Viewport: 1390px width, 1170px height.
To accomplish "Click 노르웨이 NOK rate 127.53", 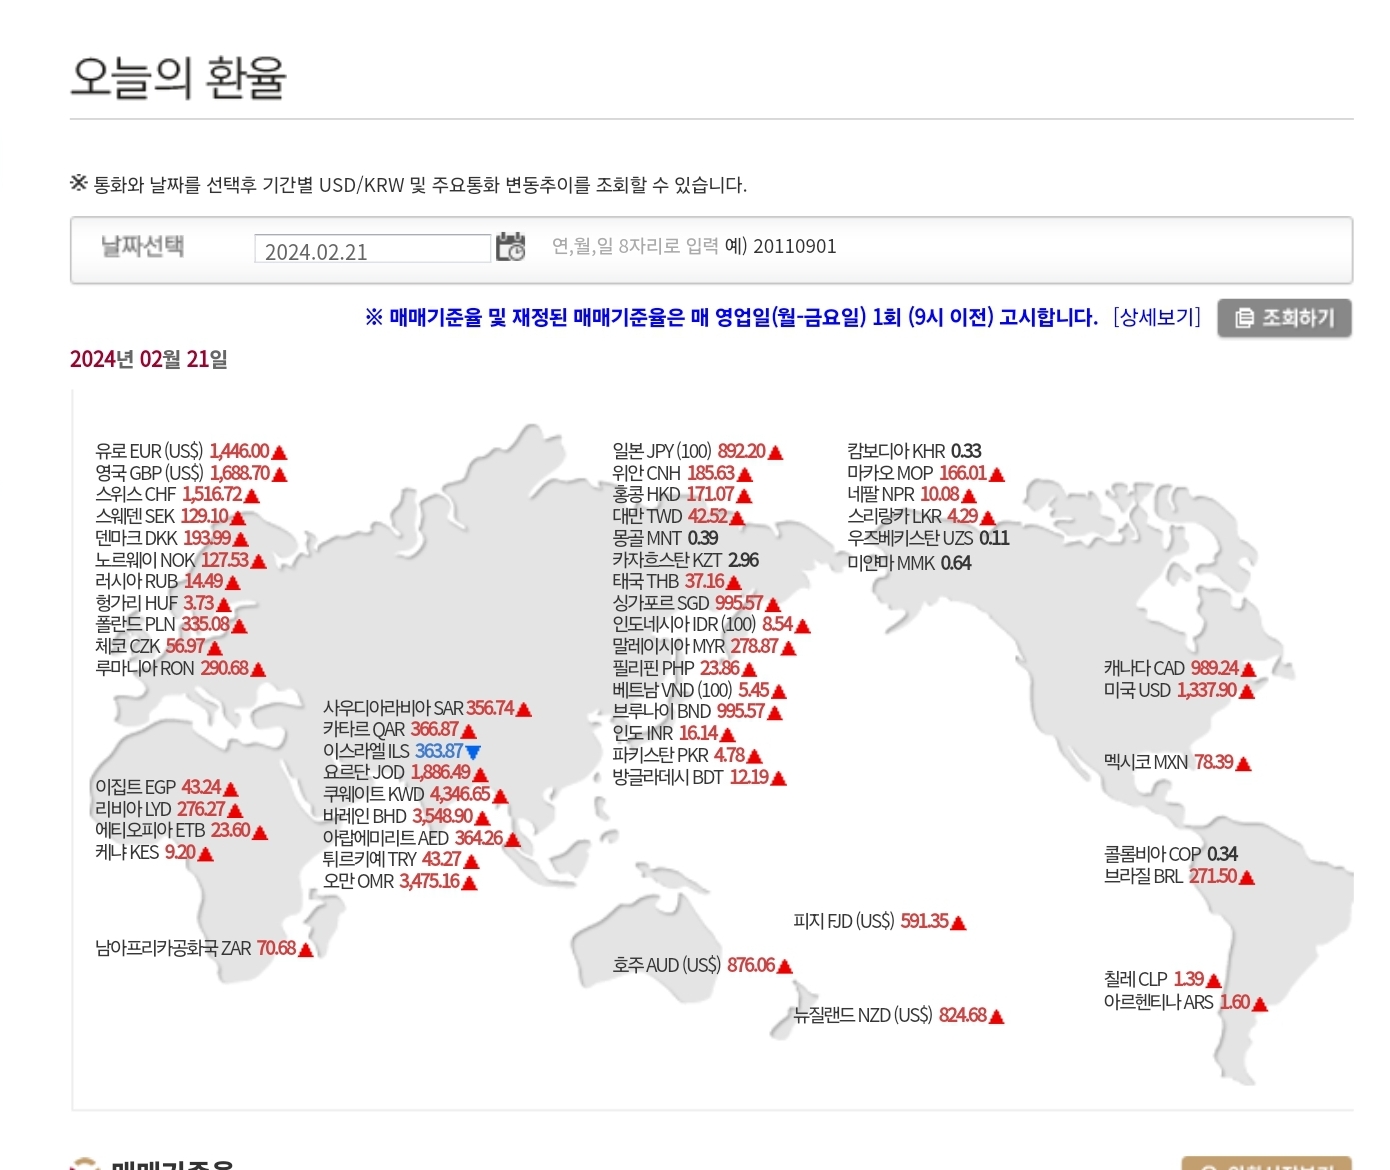I will (225, 561).
